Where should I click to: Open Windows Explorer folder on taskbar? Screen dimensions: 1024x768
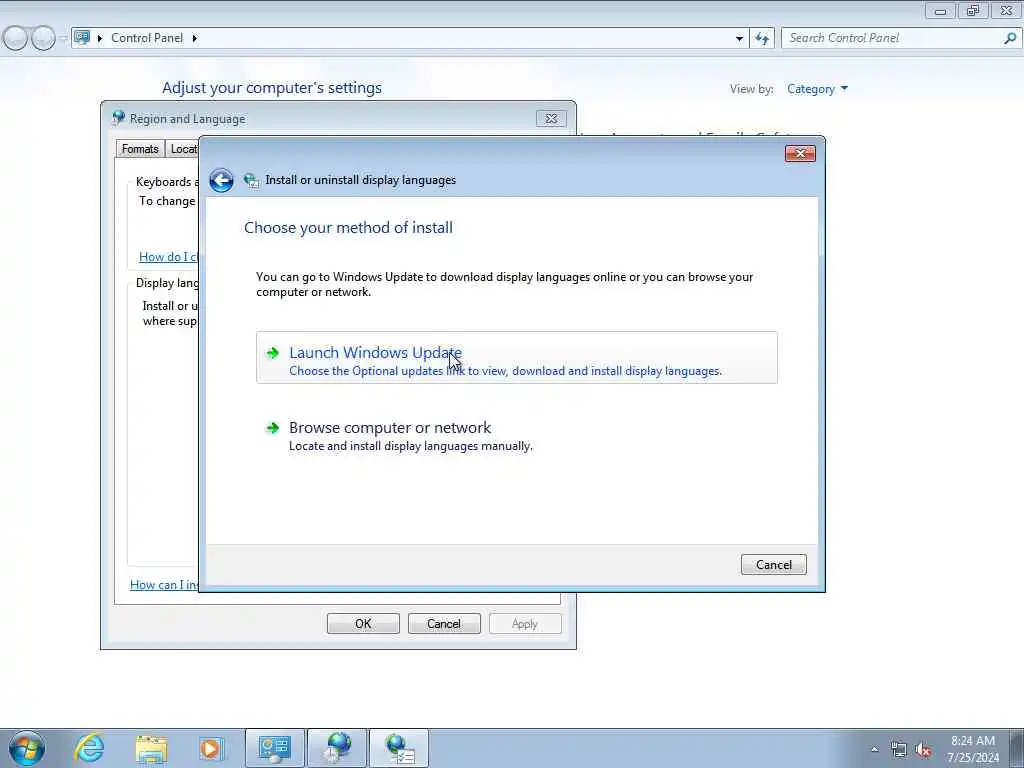pos(151,748)
